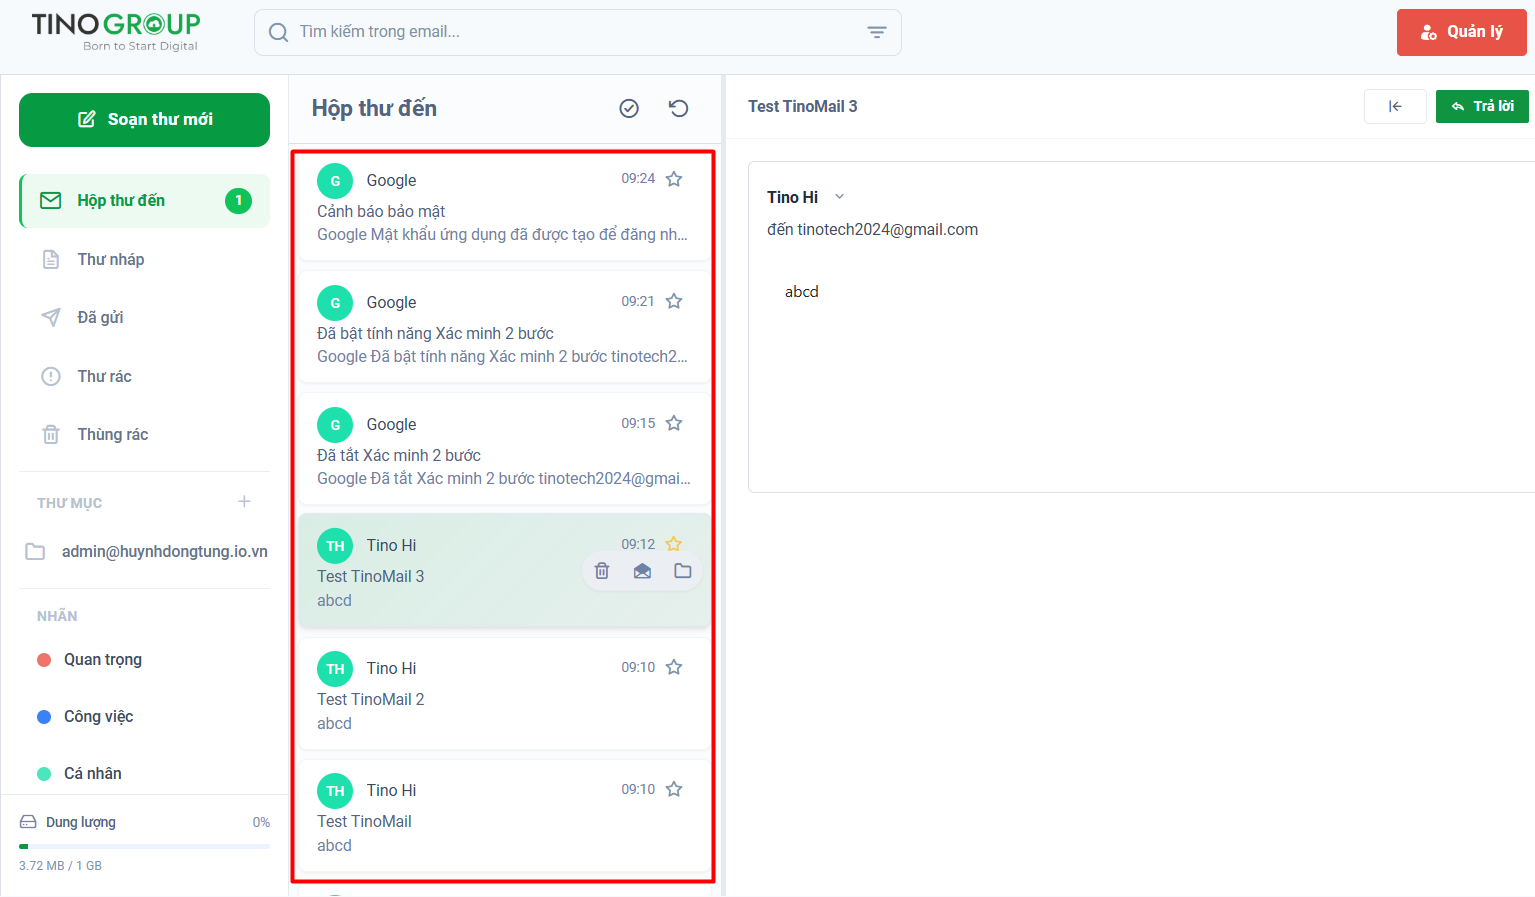Click Google avatar on the 09:21 email

tap(335, 303)
